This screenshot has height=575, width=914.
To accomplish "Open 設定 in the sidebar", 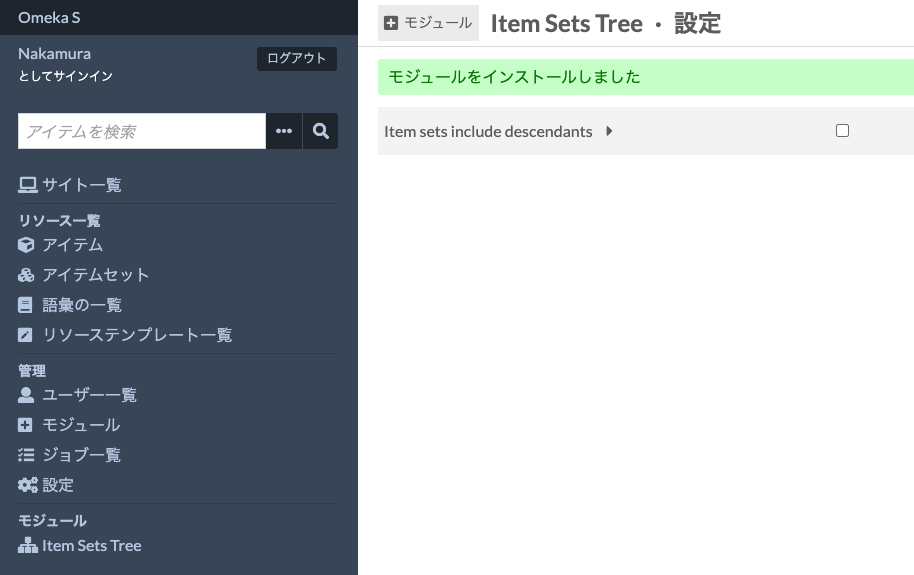I will 58,485.
